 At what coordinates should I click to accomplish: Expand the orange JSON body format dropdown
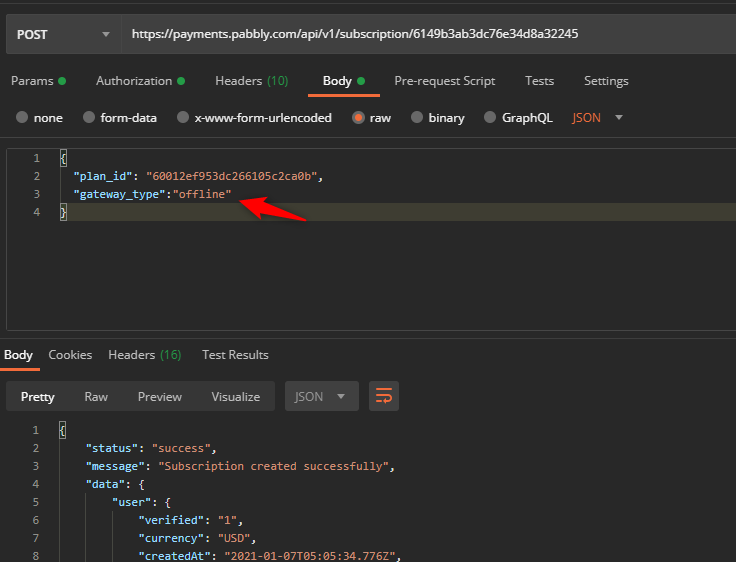point(597,117)
